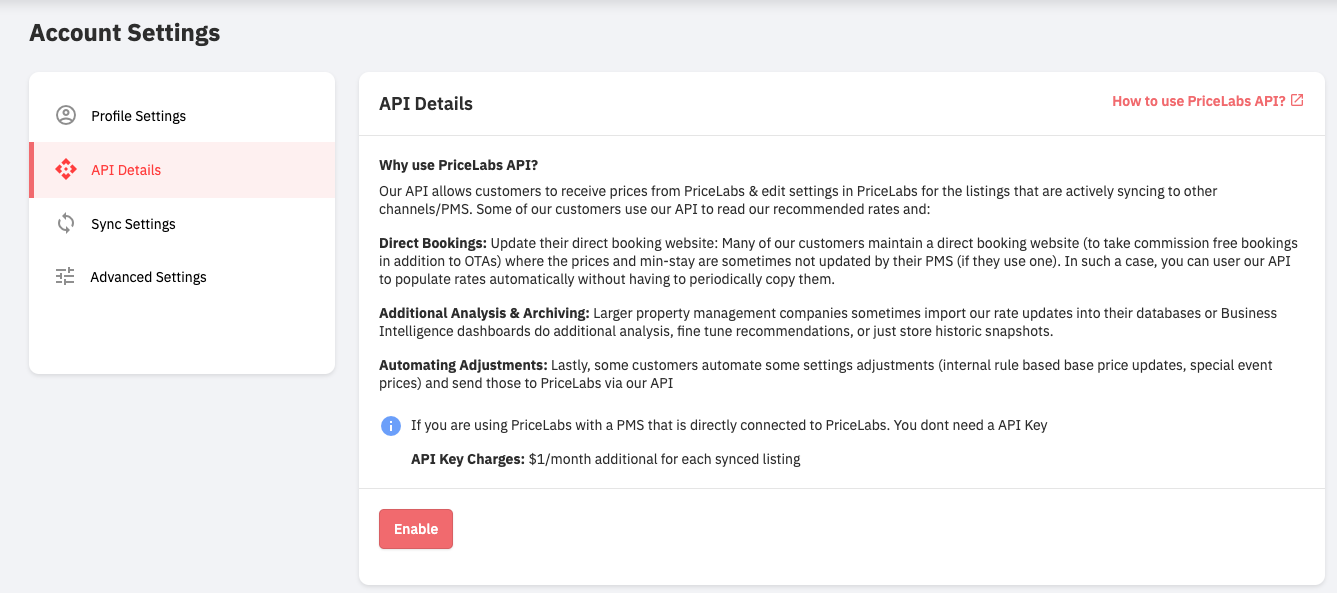Open Advanced Settings in the sidebar
Viewport: 1337px width, 593px height.
click(182, 277)
